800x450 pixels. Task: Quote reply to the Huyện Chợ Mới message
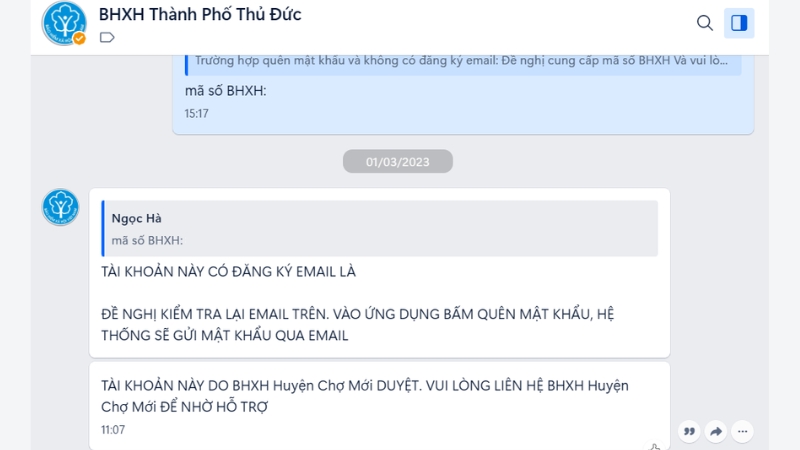tap(689, 432)
